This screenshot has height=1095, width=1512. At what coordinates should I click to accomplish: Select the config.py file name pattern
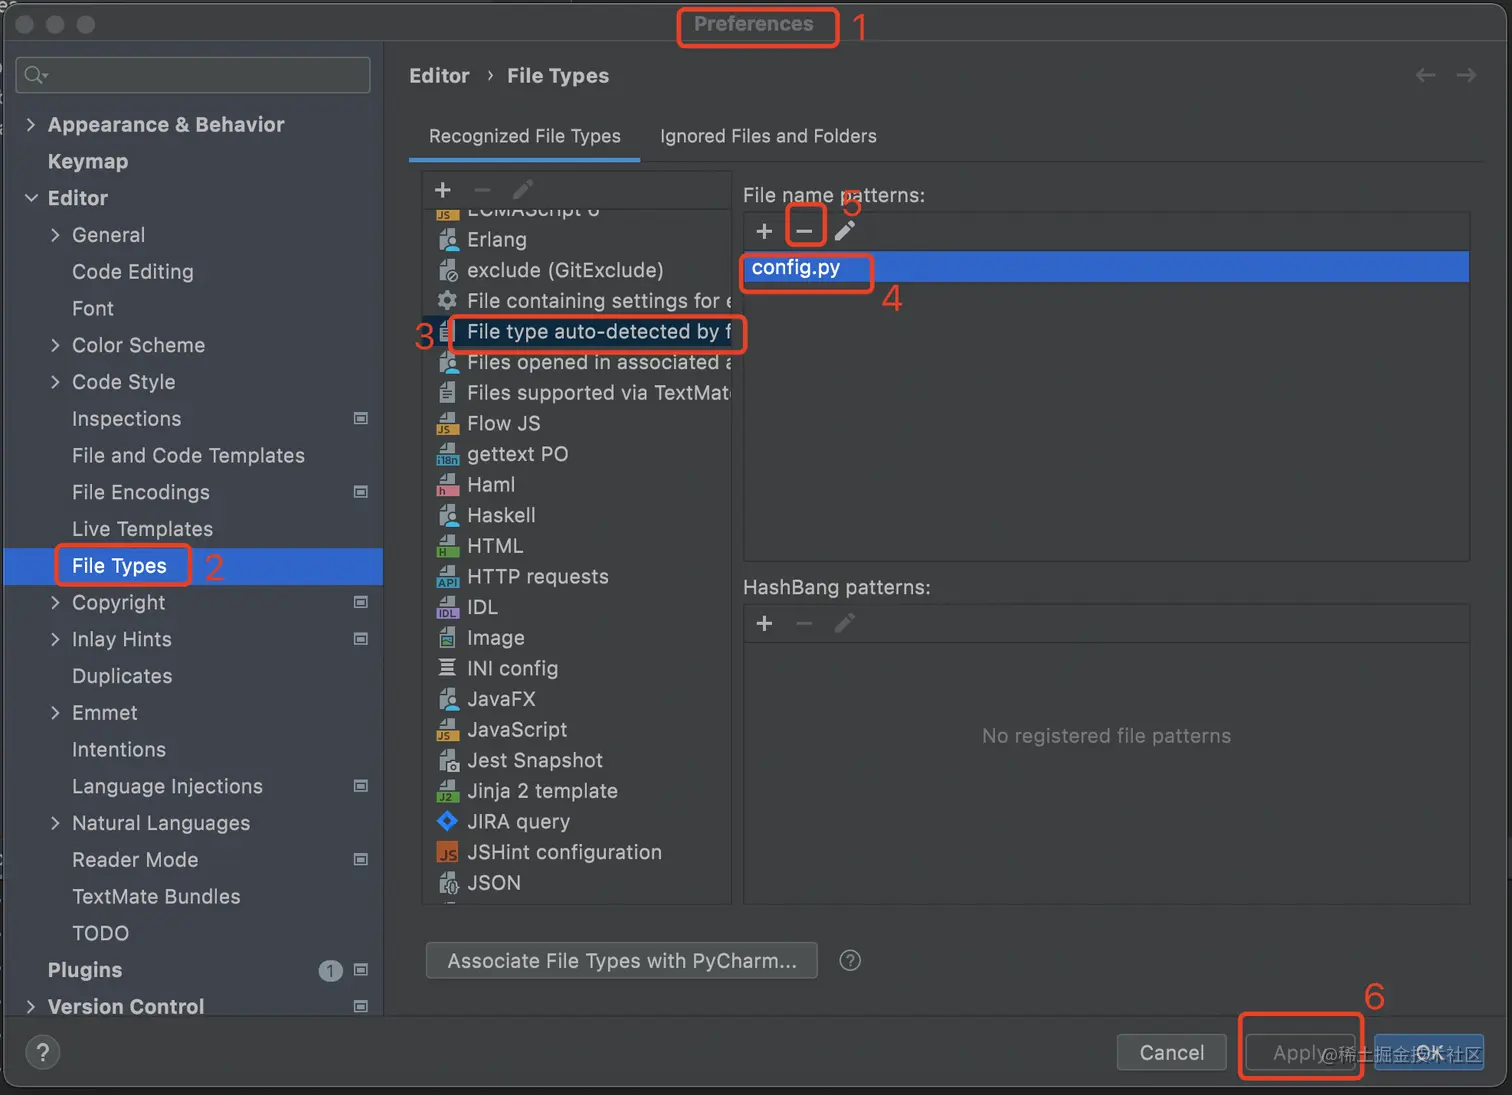796,268
